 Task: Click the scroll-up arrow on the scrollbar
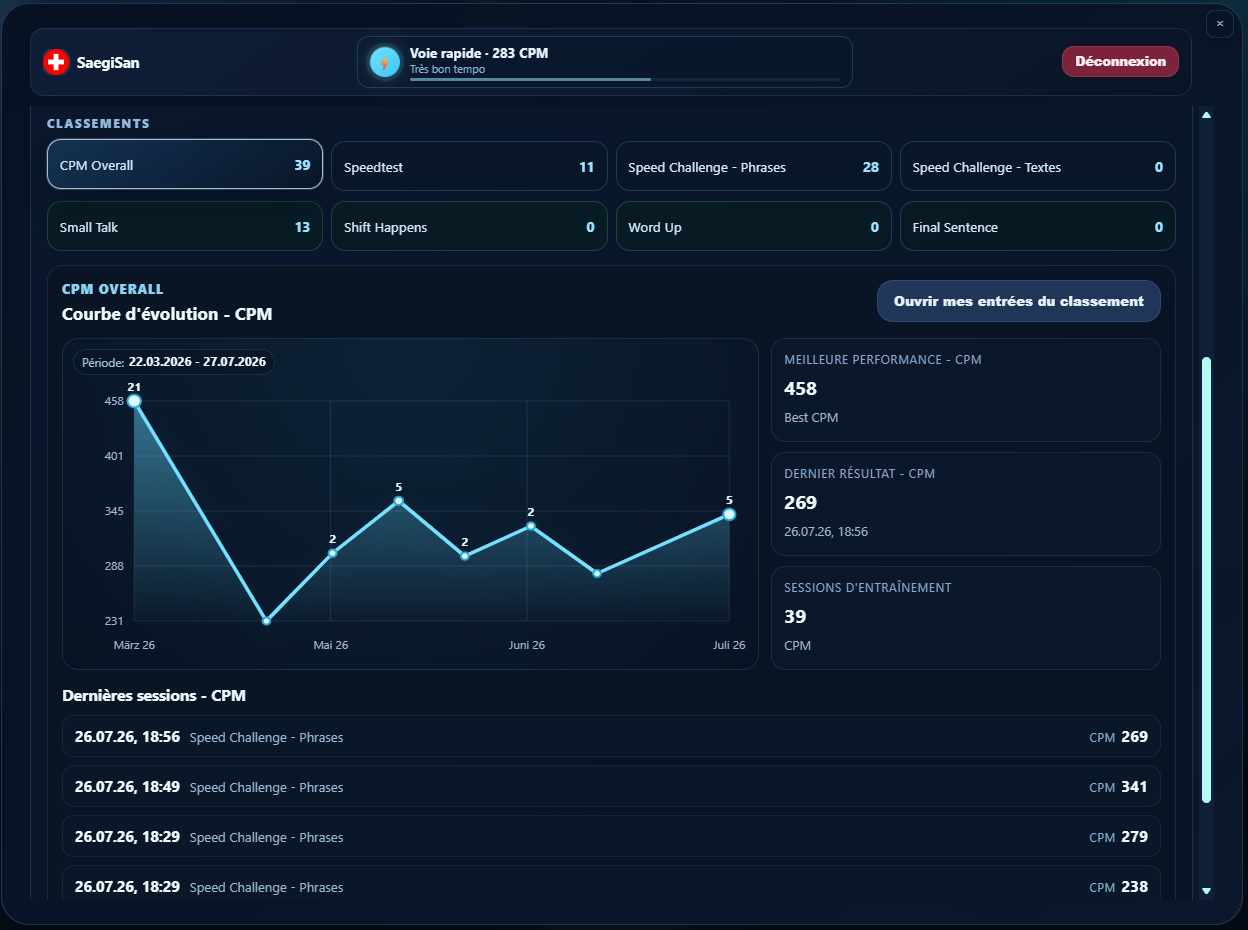[x=1206, y=115]
